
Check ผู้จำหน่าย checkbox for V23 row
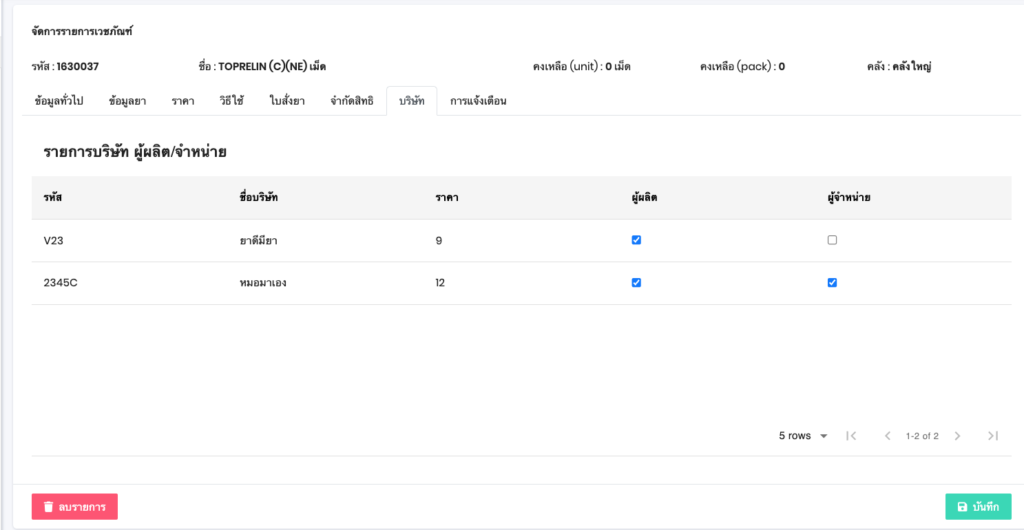point(832,240)
